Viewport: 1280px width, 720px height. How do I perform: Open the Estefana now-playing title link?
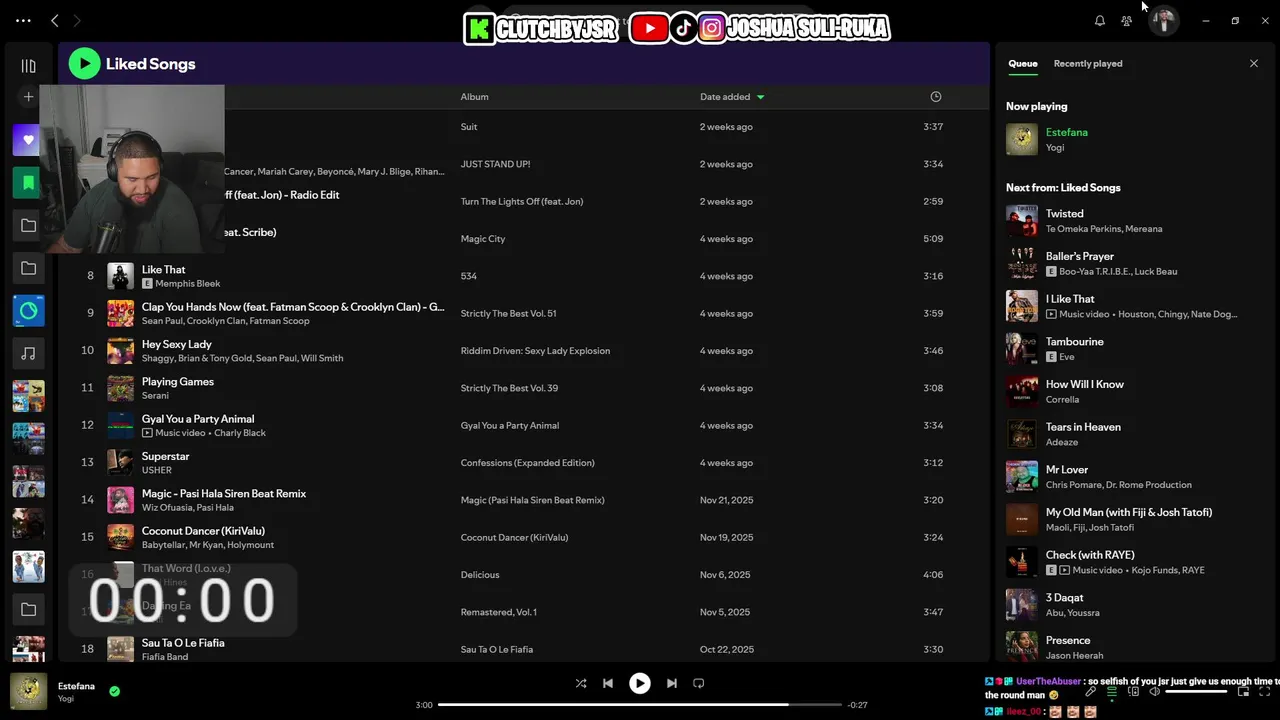1066,132
